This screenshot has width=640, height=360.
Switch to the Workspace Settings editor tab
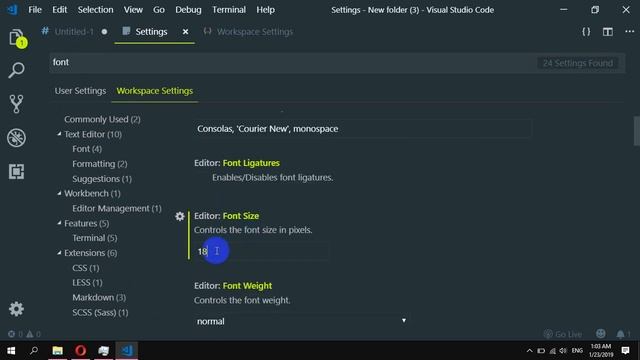click(249, 32)
